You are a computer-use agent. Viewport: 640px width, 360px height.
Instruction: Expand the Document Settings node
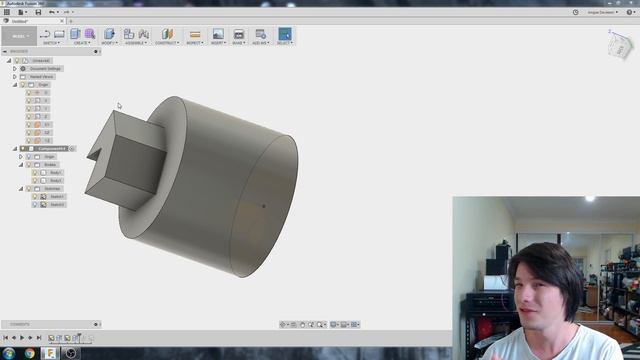tap(15, 69)
